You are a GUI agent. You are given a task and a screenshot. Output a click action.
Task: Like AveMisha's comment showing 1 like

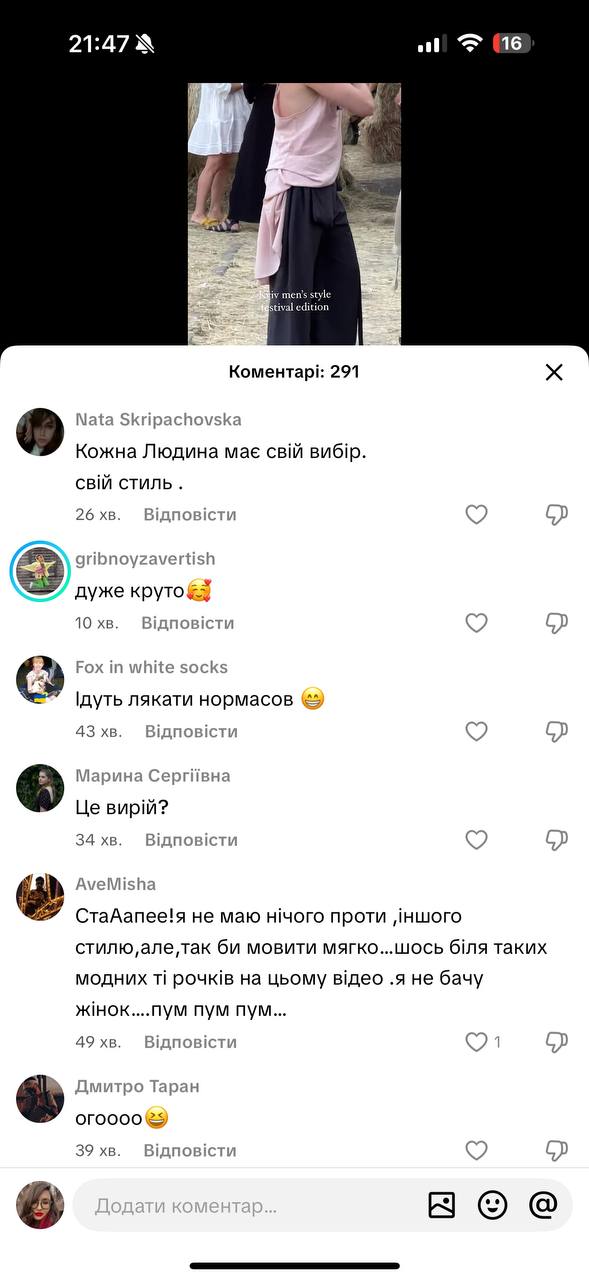point(477,1042)
